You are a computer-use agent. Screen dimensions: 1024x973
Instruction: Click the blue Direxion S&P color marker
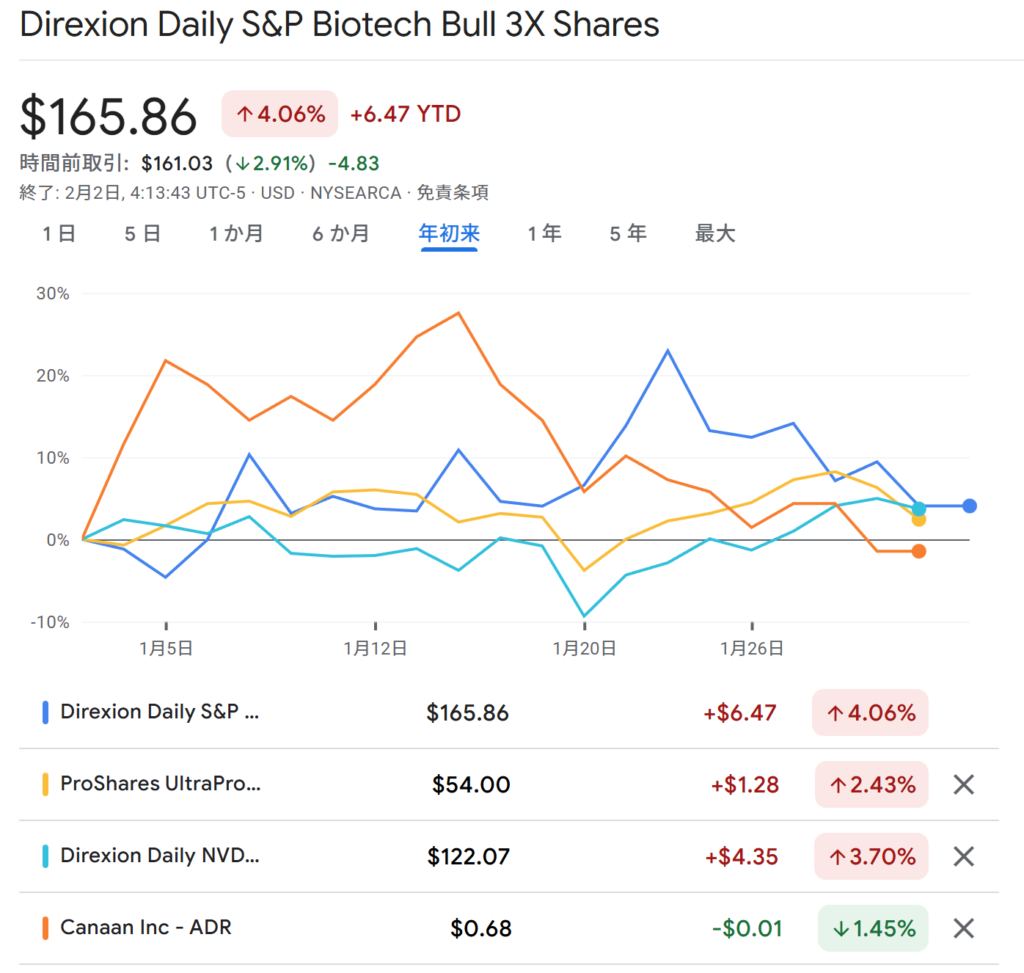[x=45, y=713]
